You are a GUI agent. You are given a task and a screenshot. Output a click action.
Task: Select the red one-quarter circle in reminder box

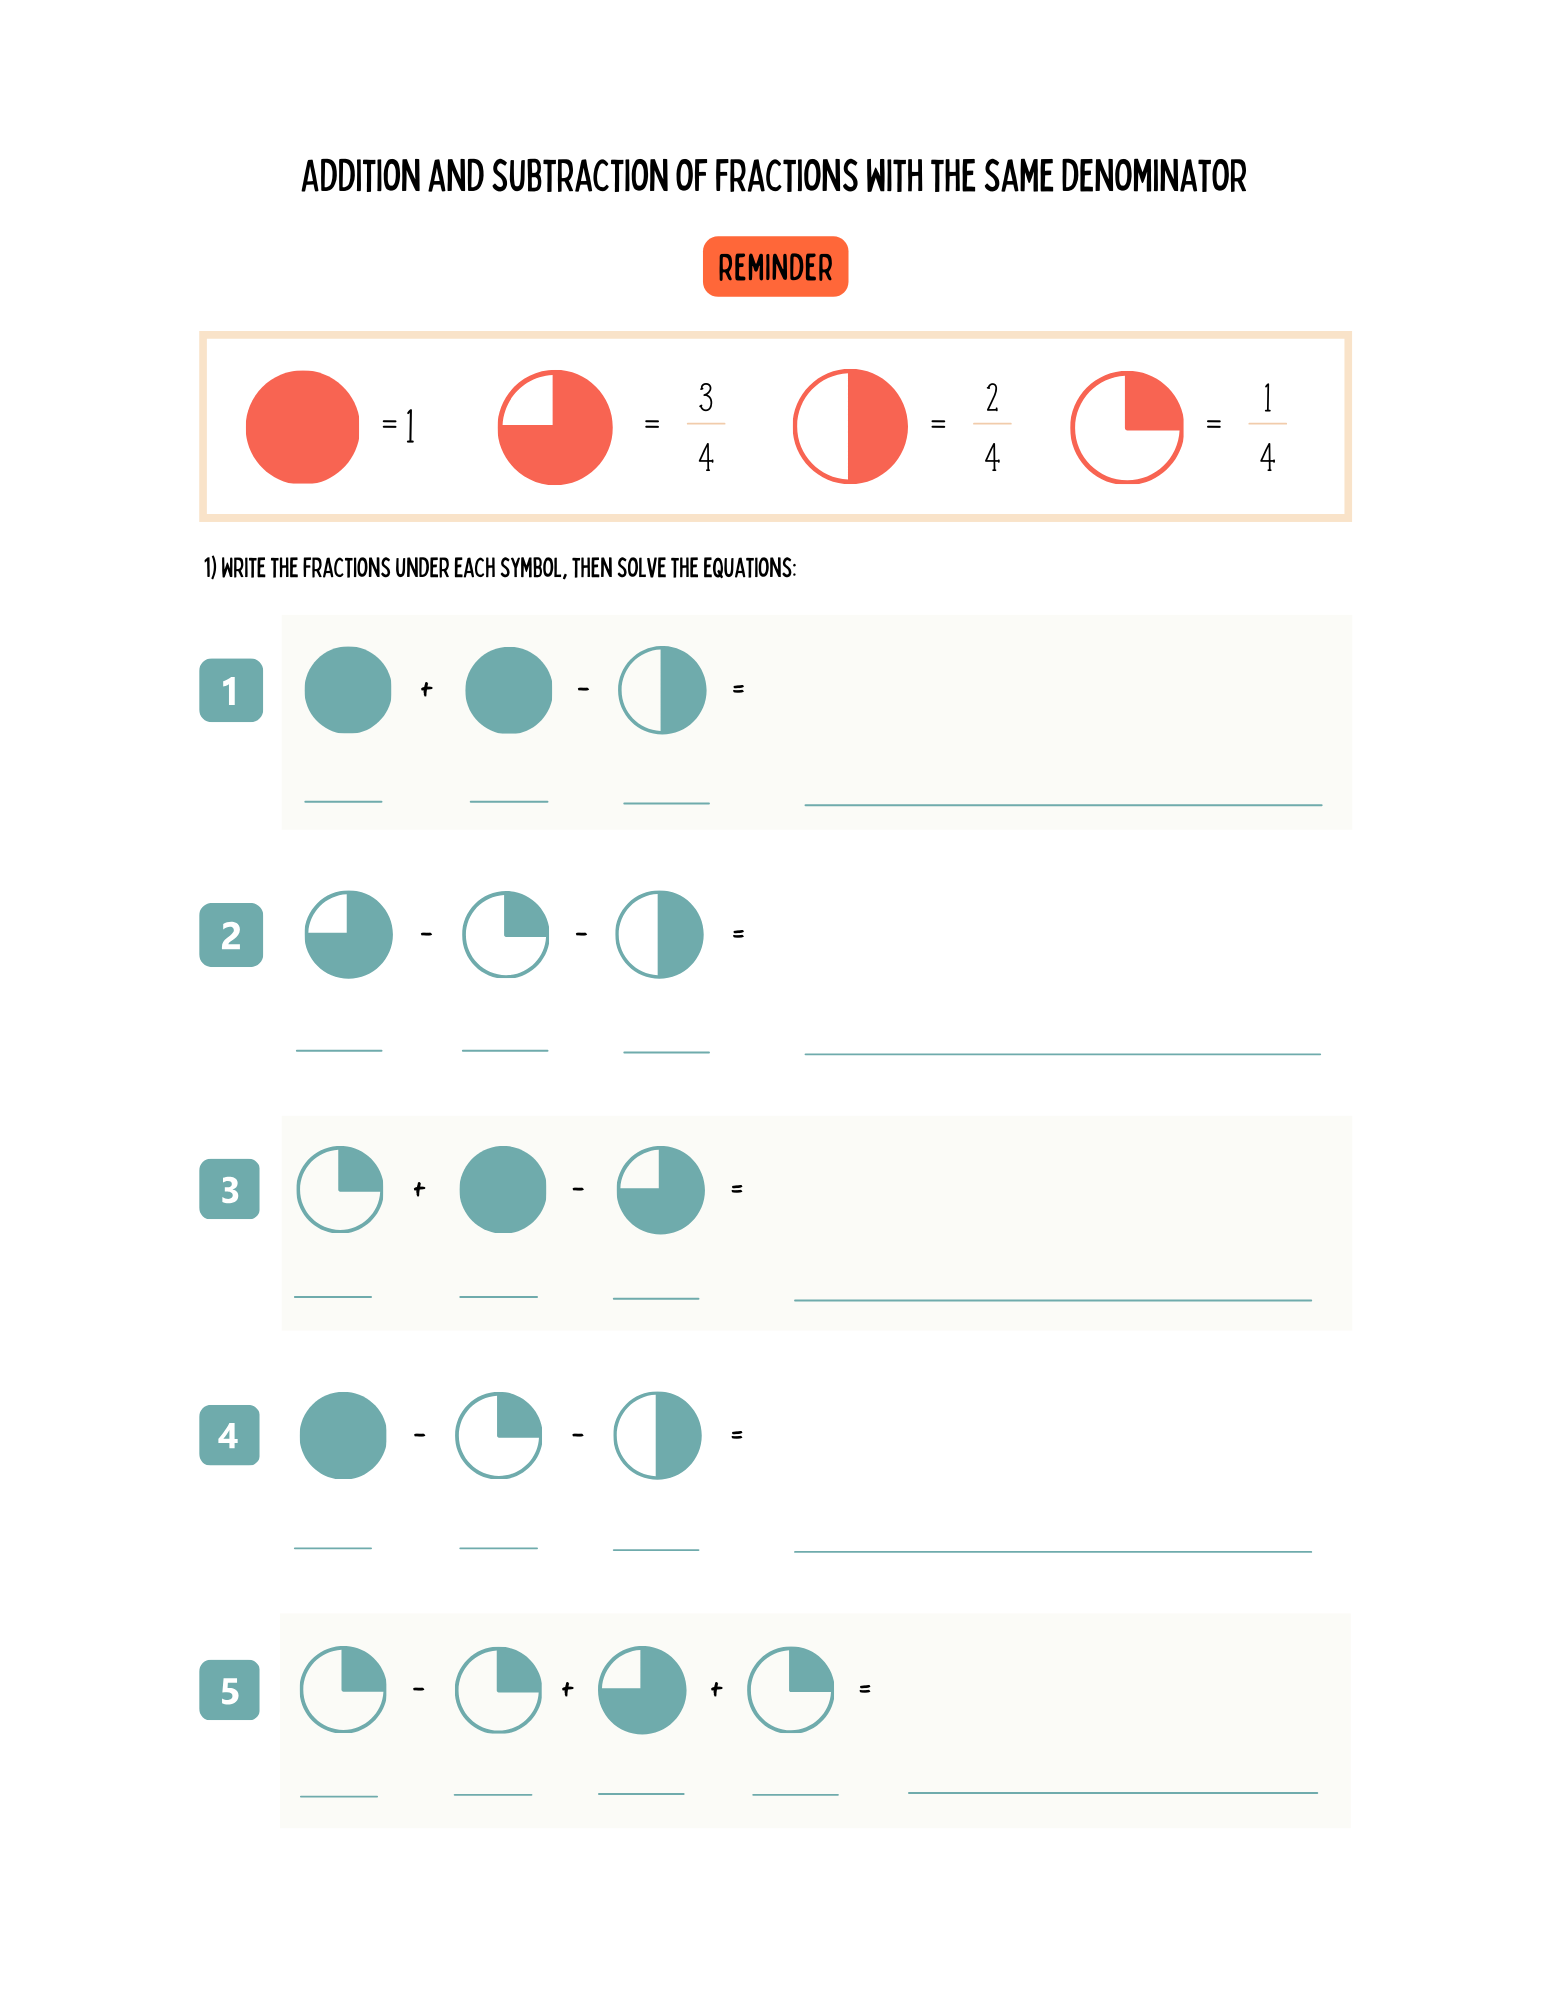[x=1127, y=427]
